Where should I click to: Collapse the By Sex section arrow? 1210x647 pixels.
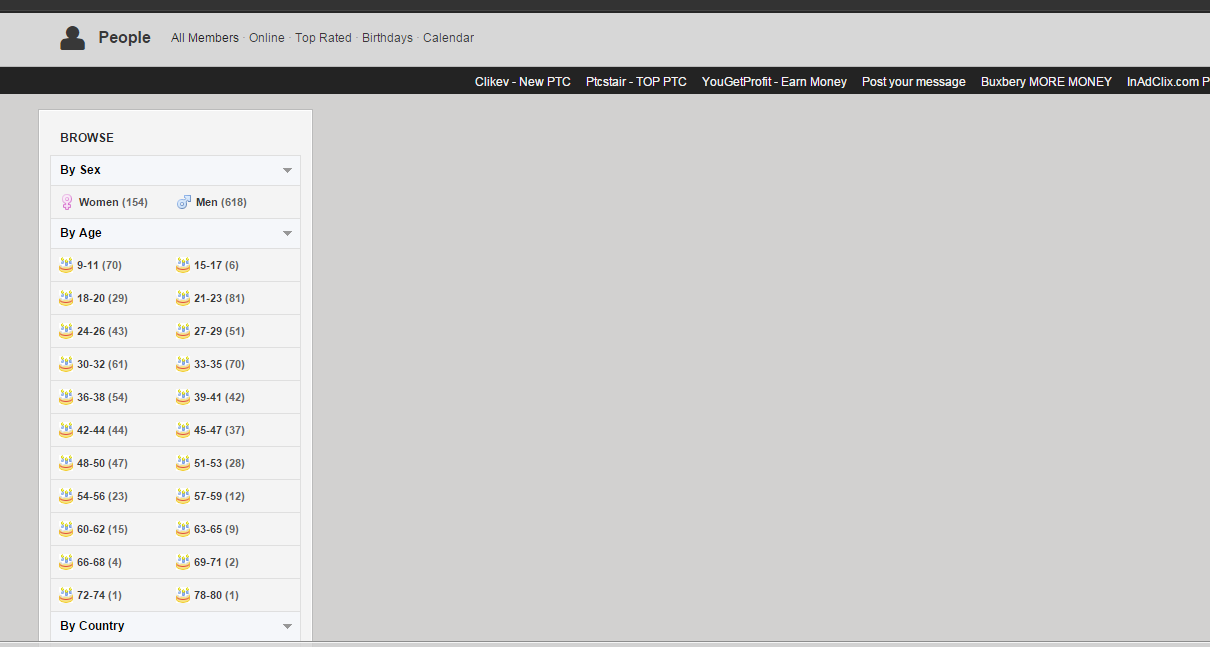[287, 171]
